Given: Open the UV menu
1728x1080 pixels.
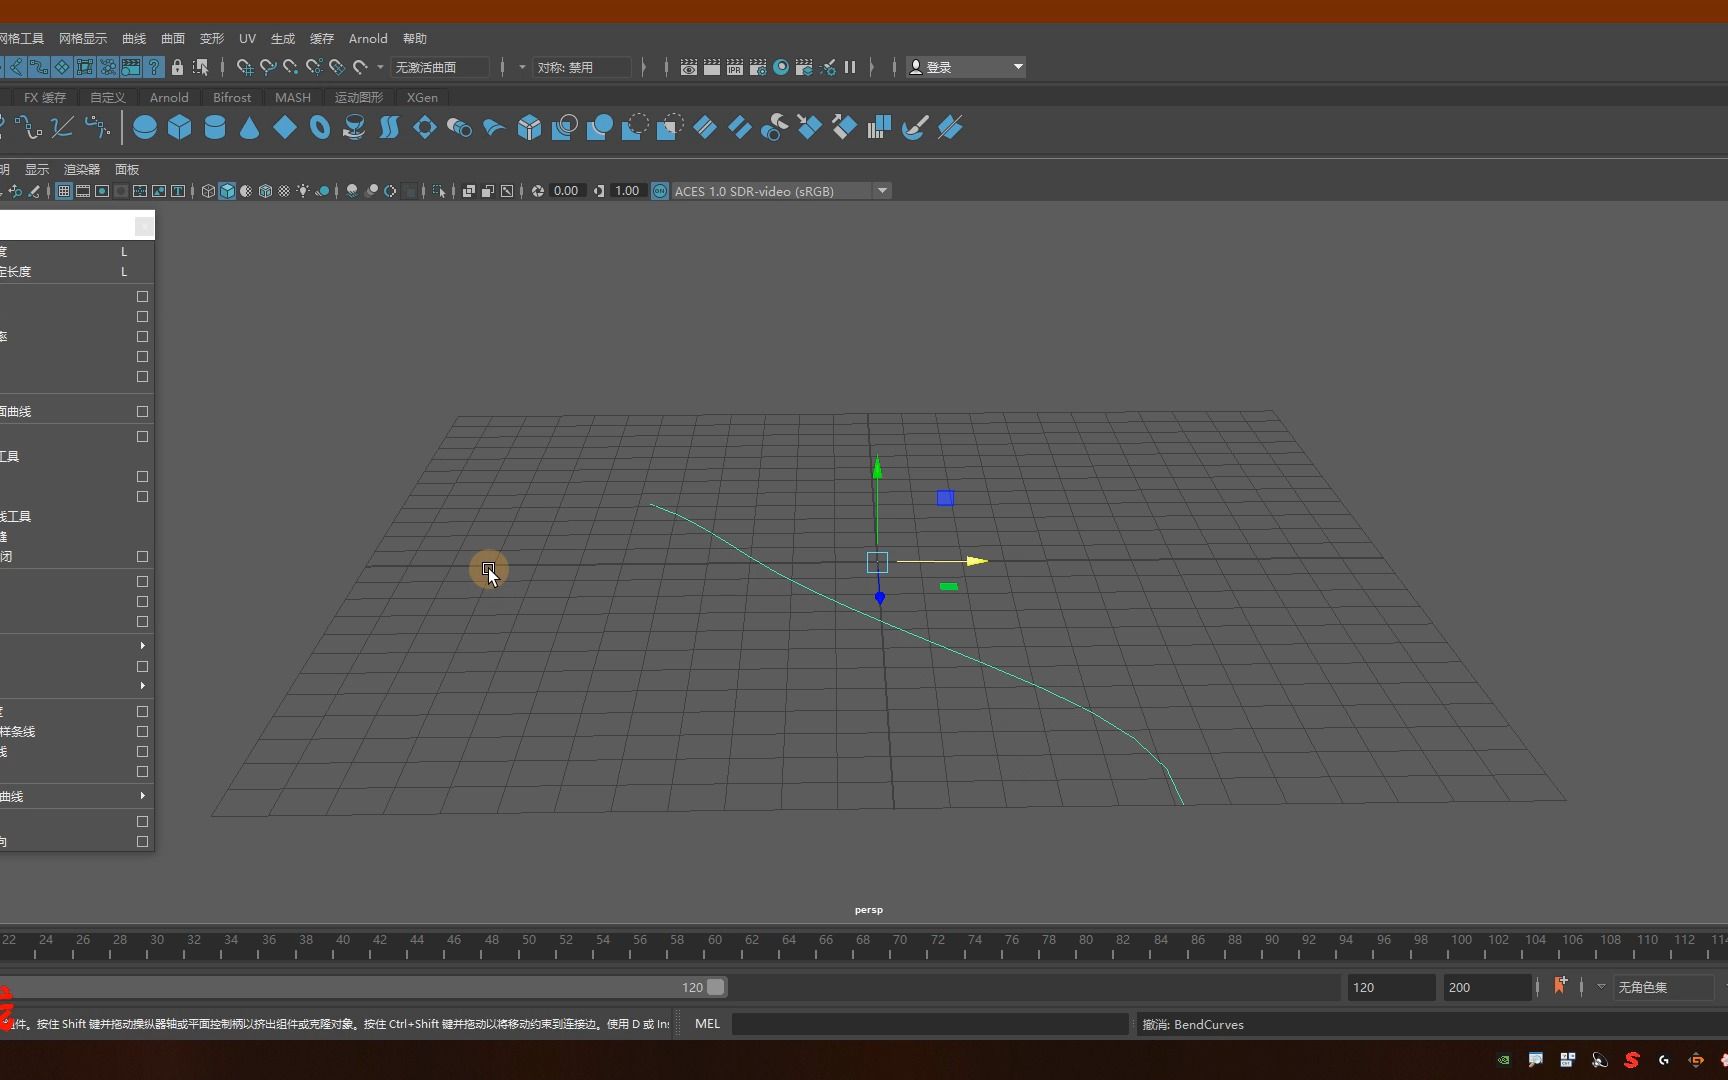Looking at the screenshot, I should 247,39.
